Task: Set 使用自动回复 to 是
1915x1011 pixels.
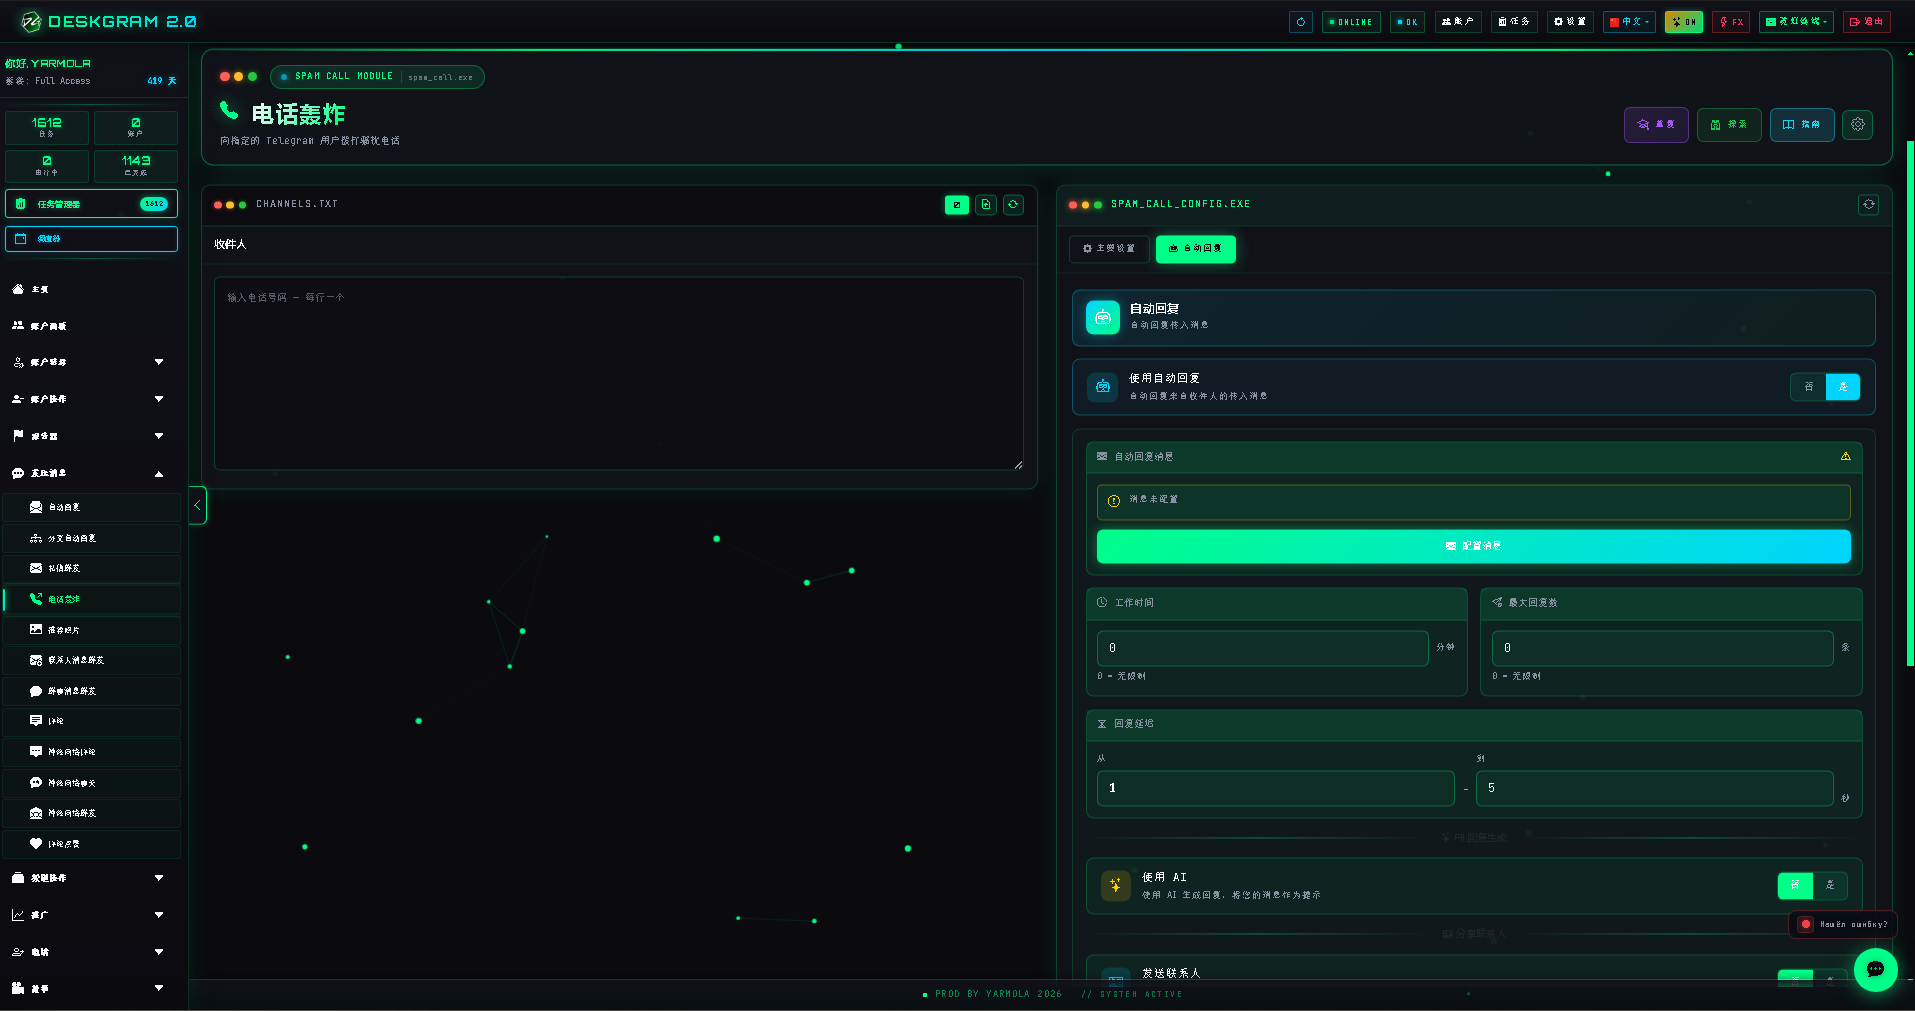Action: click(1842, 387)
